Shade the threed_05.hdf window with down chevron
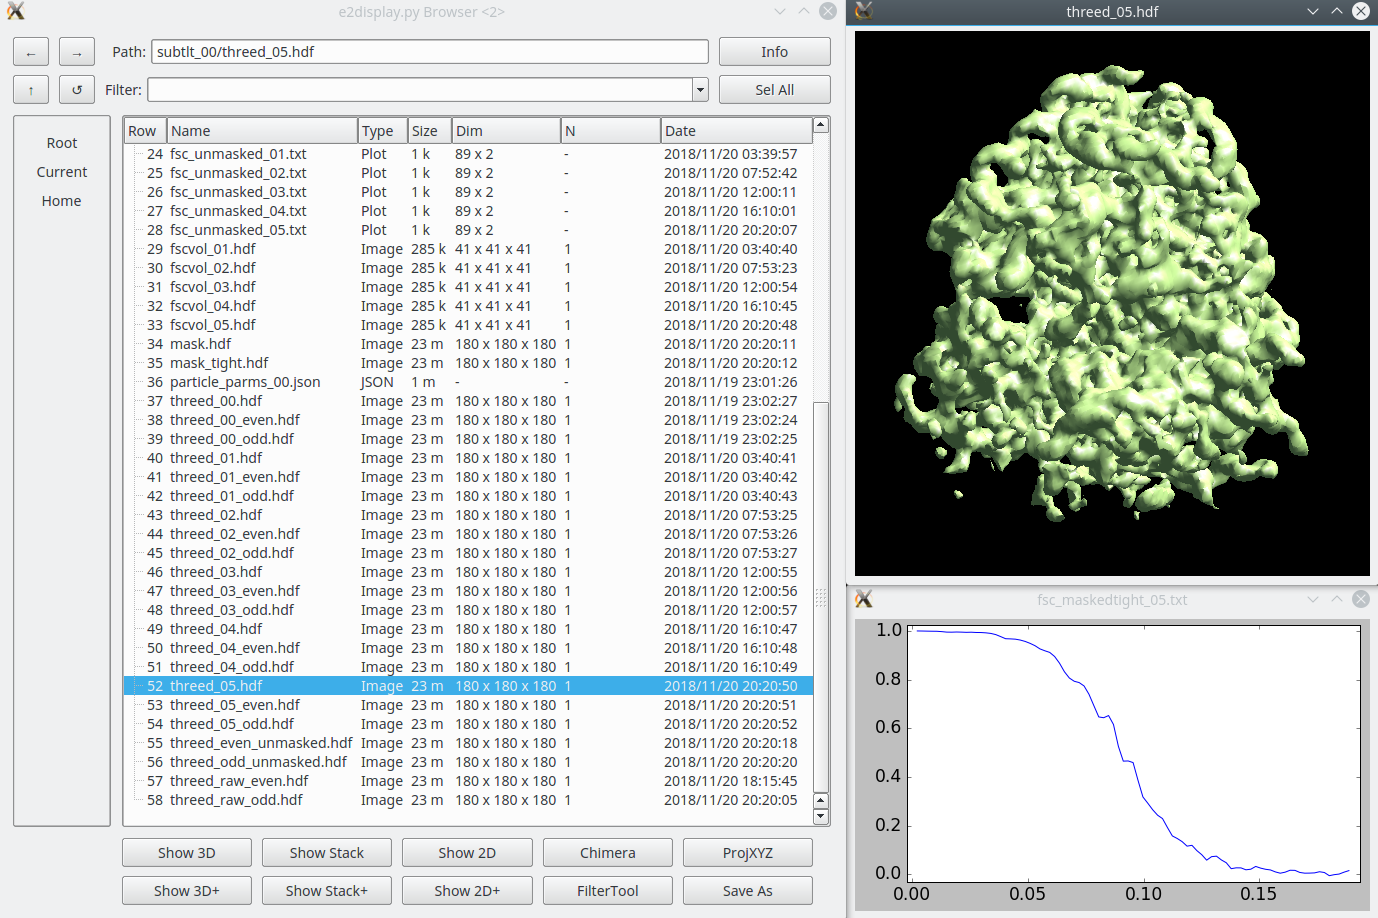 (x=1313, y=11)
